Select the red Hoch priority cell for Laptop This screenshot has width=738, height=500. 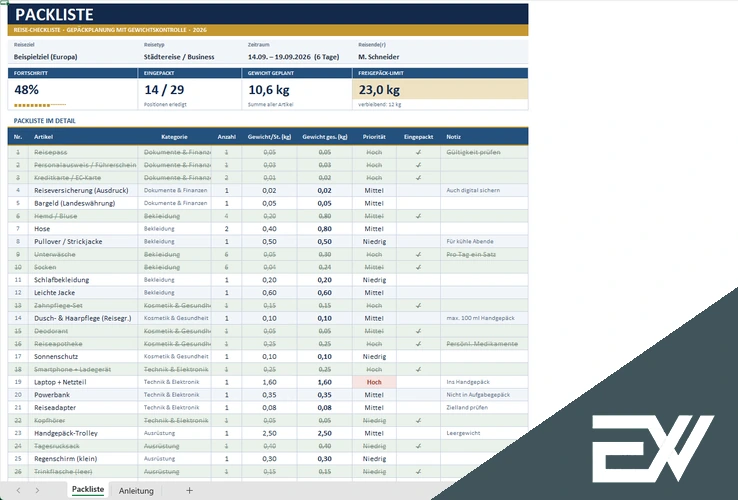(x=374, y=382)
